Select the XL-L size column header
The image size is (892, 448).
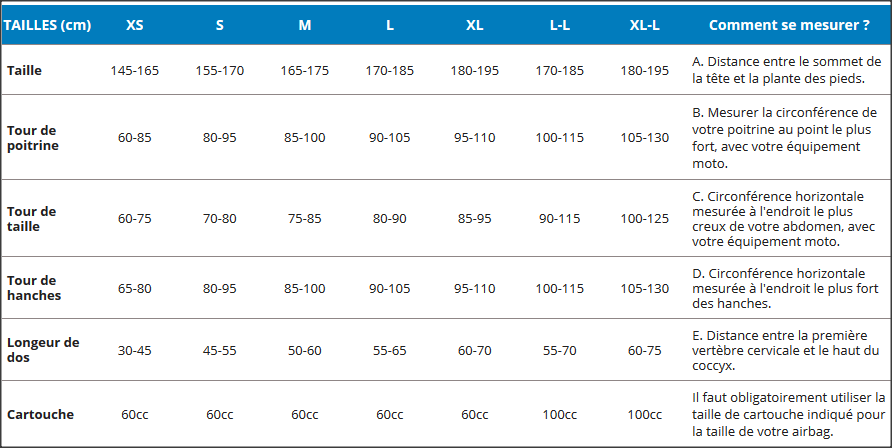645,26
